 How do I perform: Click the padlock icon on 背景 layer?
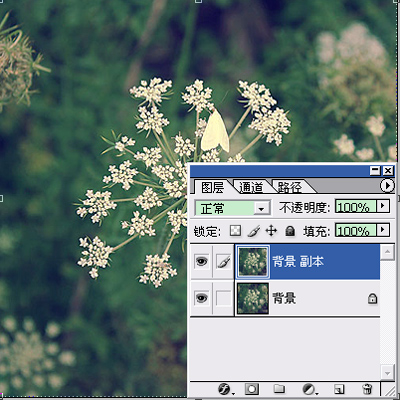pyautogui.click(x=372, y=298)
